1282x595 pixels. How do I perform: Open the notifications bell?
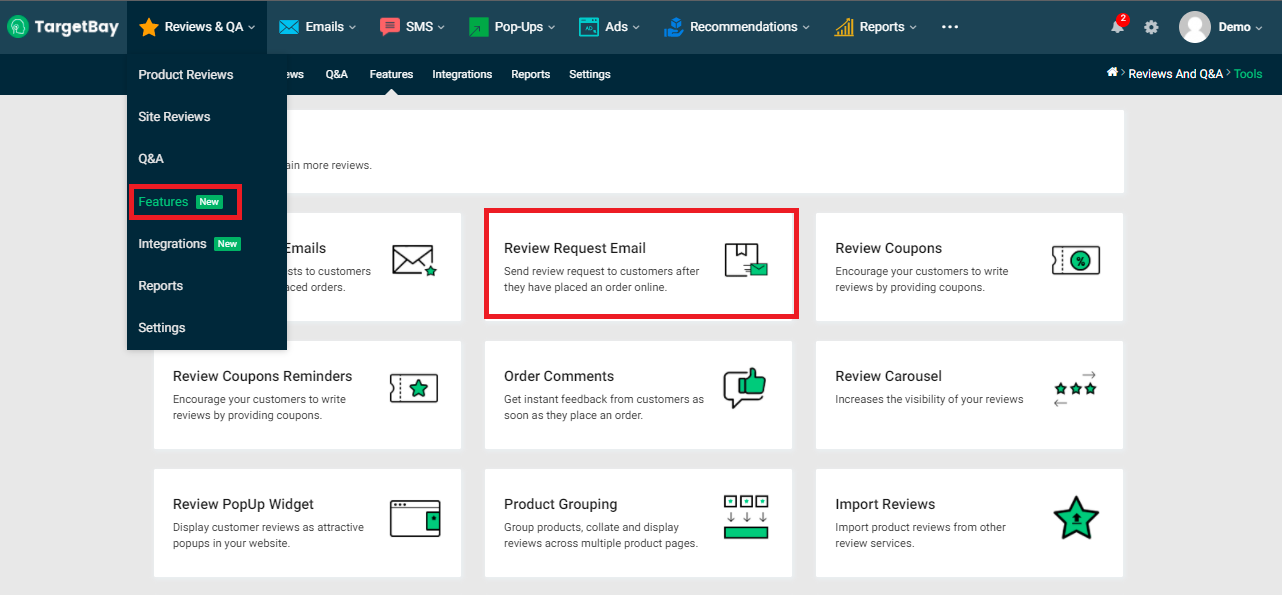click(x=1118, y=27)
